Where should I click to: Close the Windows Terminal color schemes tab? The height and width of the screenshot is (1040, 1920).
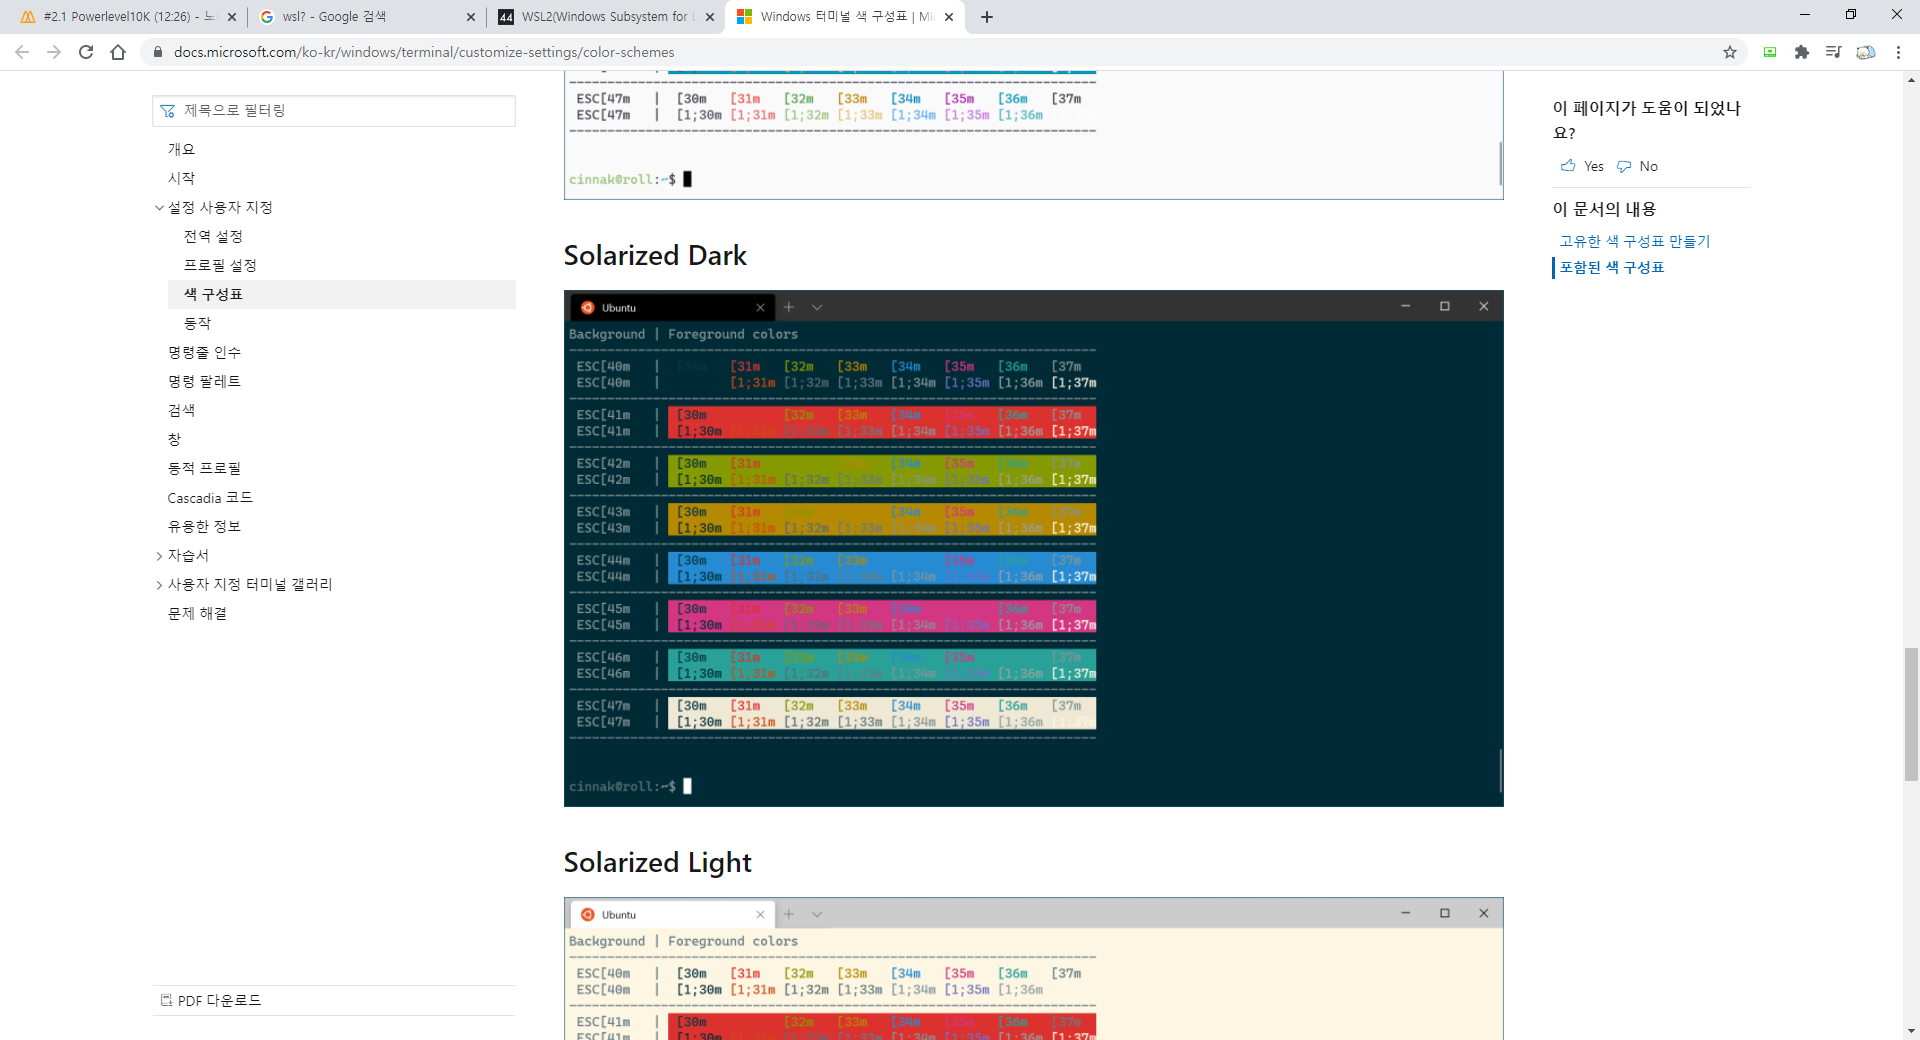click(949, 17)
